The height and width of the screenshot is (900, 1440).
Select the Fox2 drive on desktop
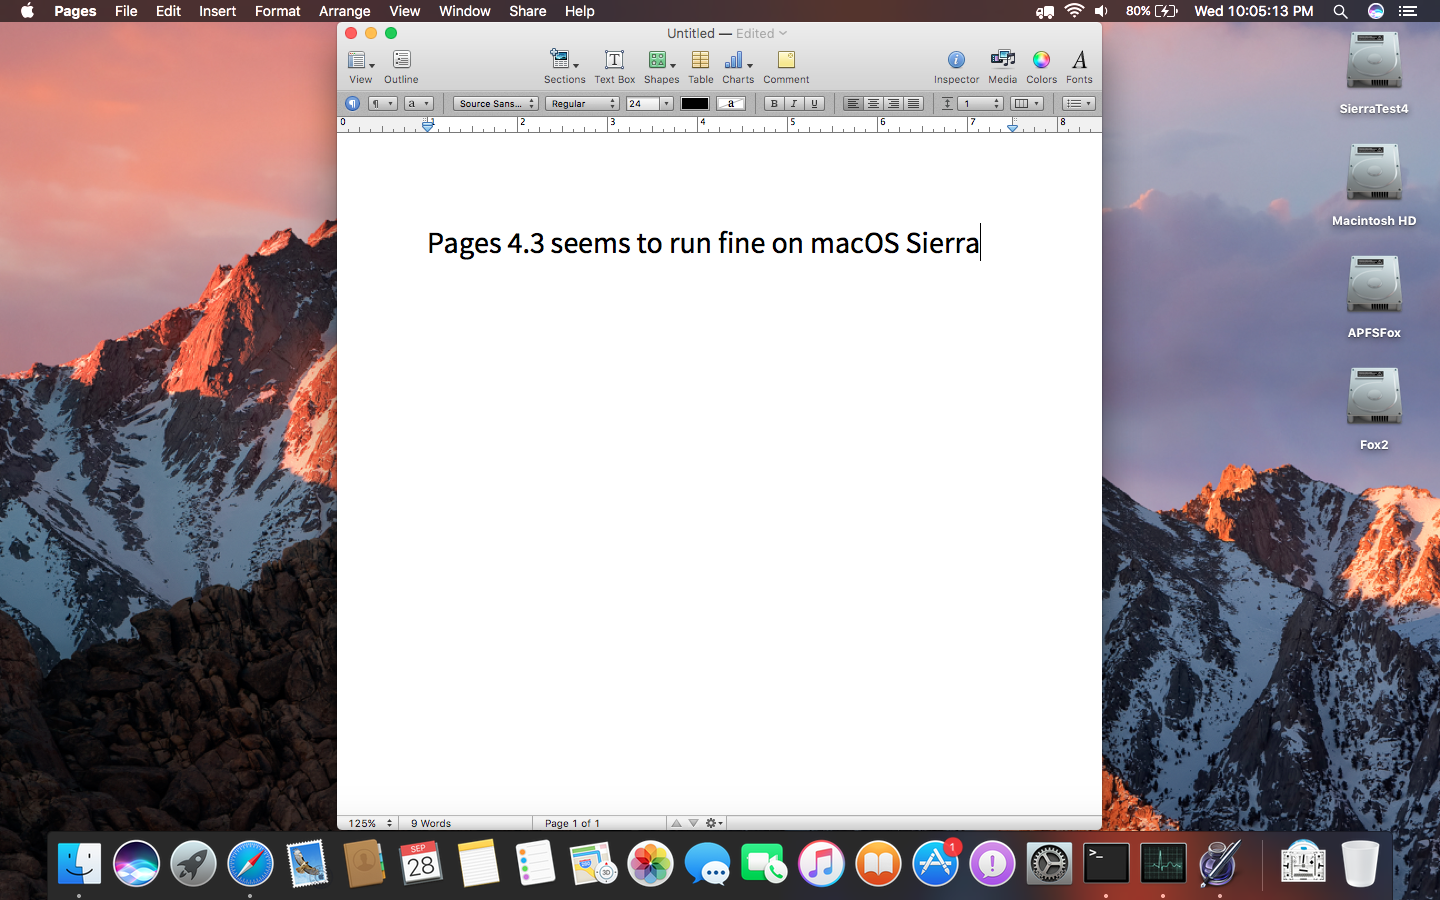[1374, 409]
